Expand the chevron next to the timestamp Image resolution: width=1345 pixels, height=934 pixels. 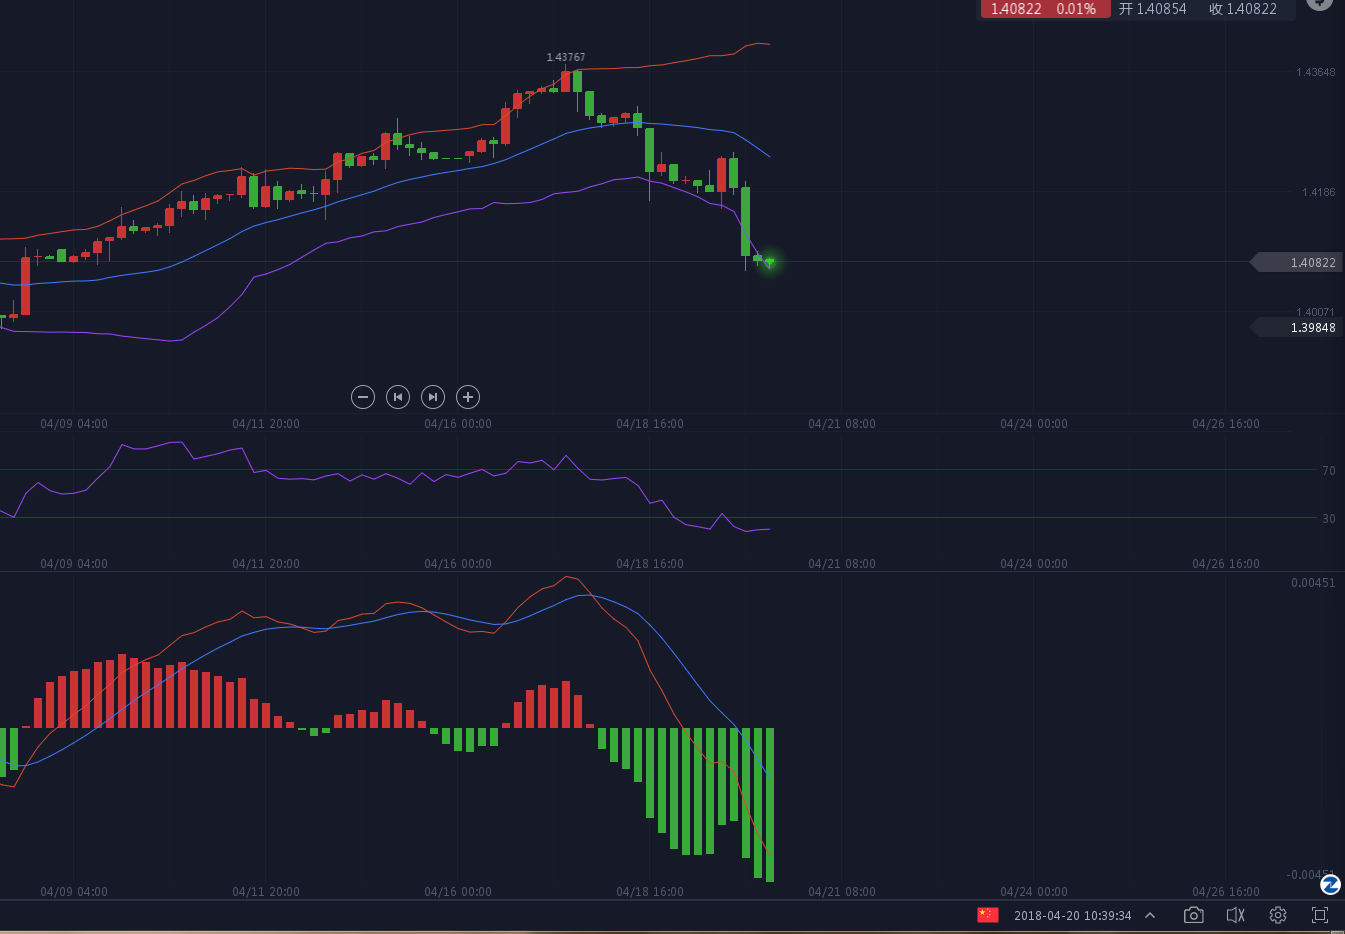point(1150,915)
